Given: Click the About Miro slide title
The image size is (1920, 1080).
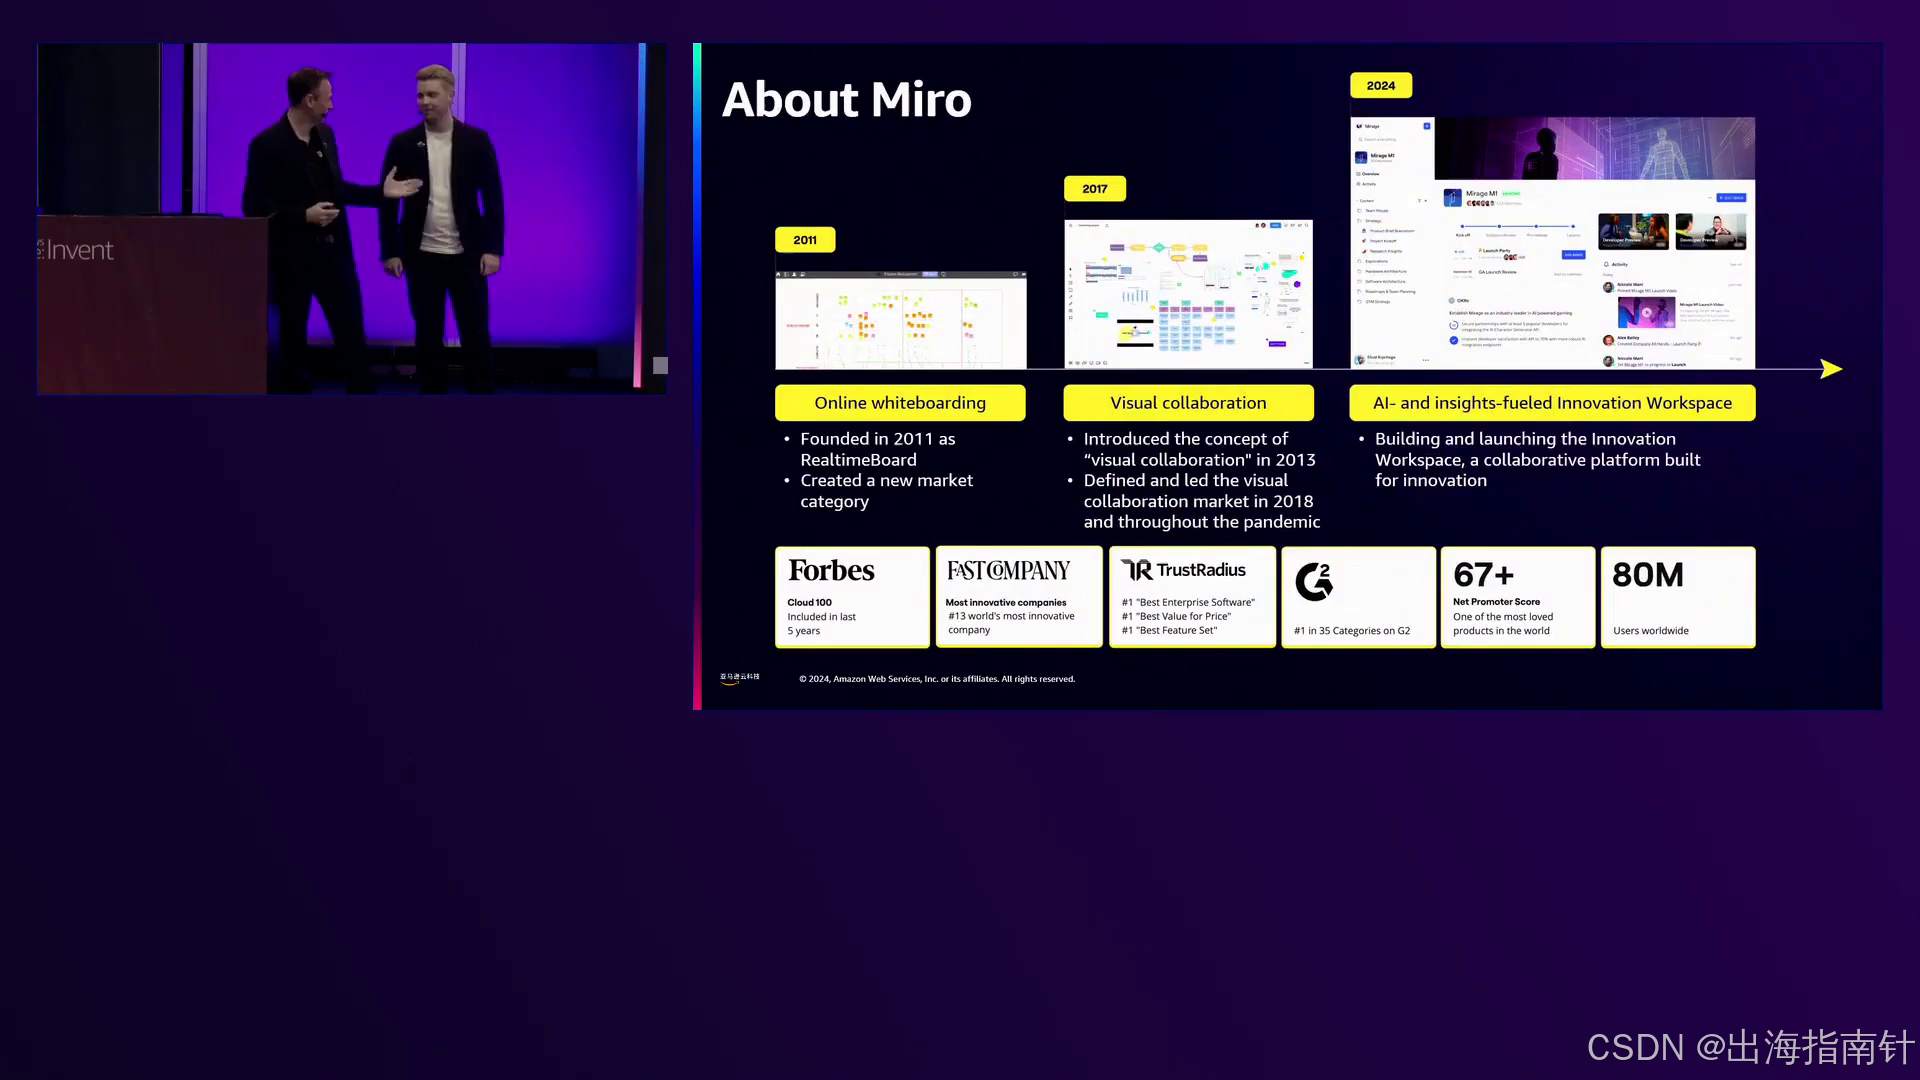Looking at the screenshot, I should coord(846,100).
